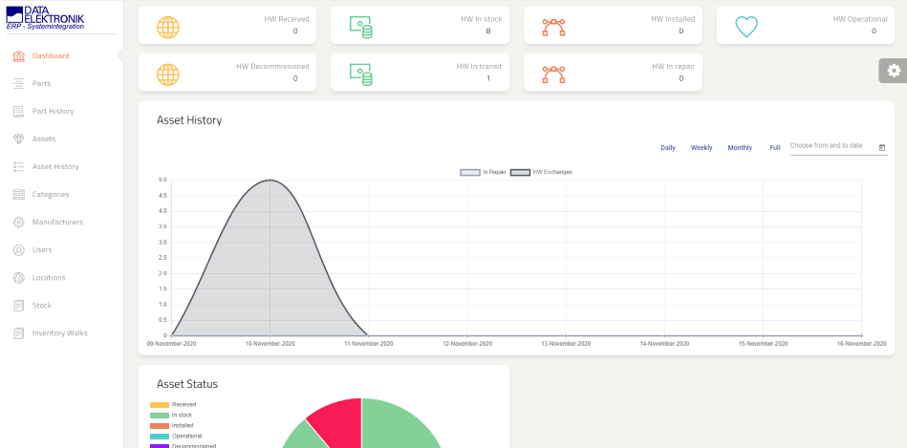Click the vector icon on HW Installed card
This screenshot has width=907, height=448.
[x=554, y=27]
